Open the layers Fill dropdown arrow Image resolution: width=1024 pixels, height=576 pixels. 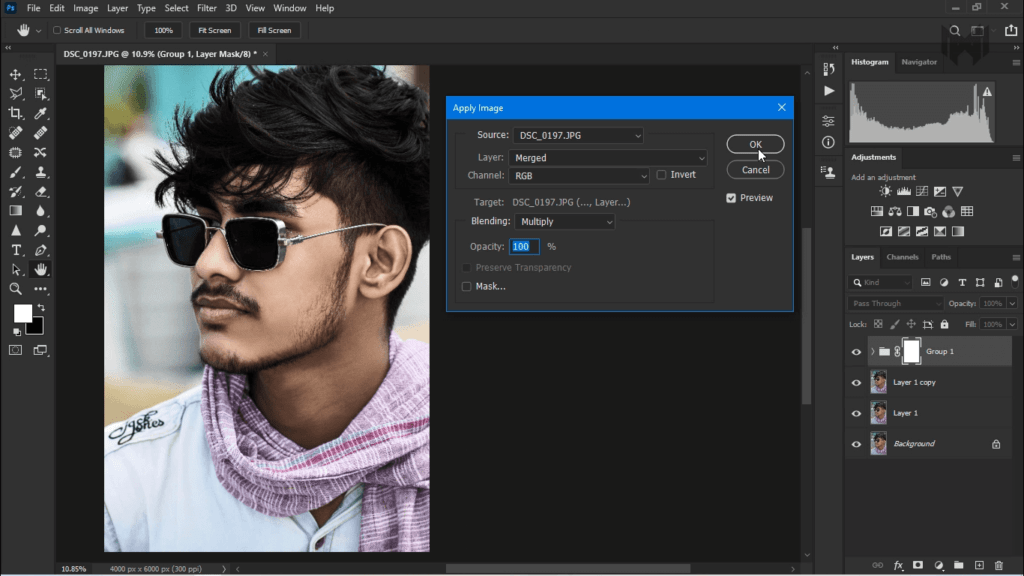point(1012,325)
